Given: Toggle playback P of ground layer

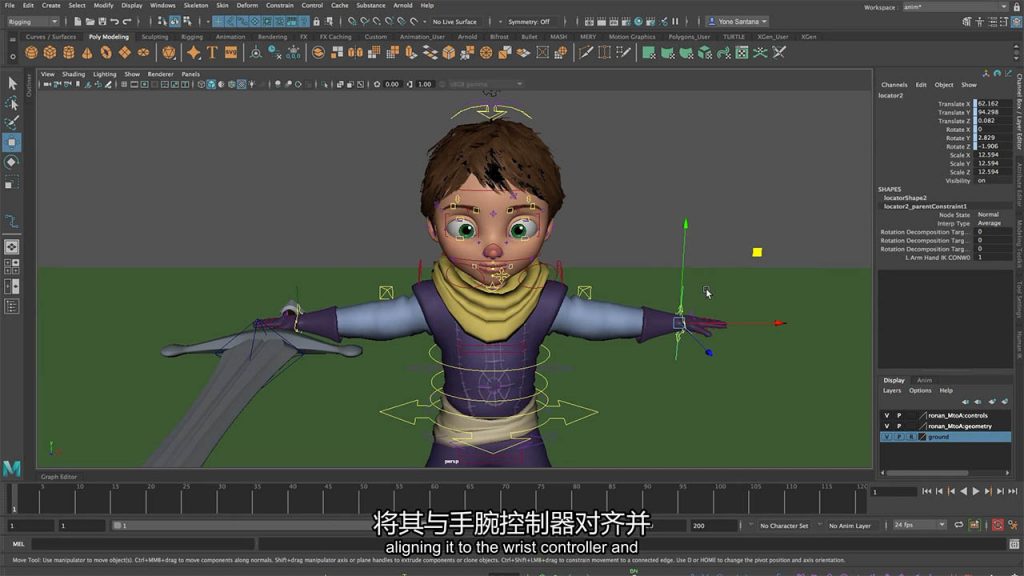Looking at the screenshot, I should [899, 436].
